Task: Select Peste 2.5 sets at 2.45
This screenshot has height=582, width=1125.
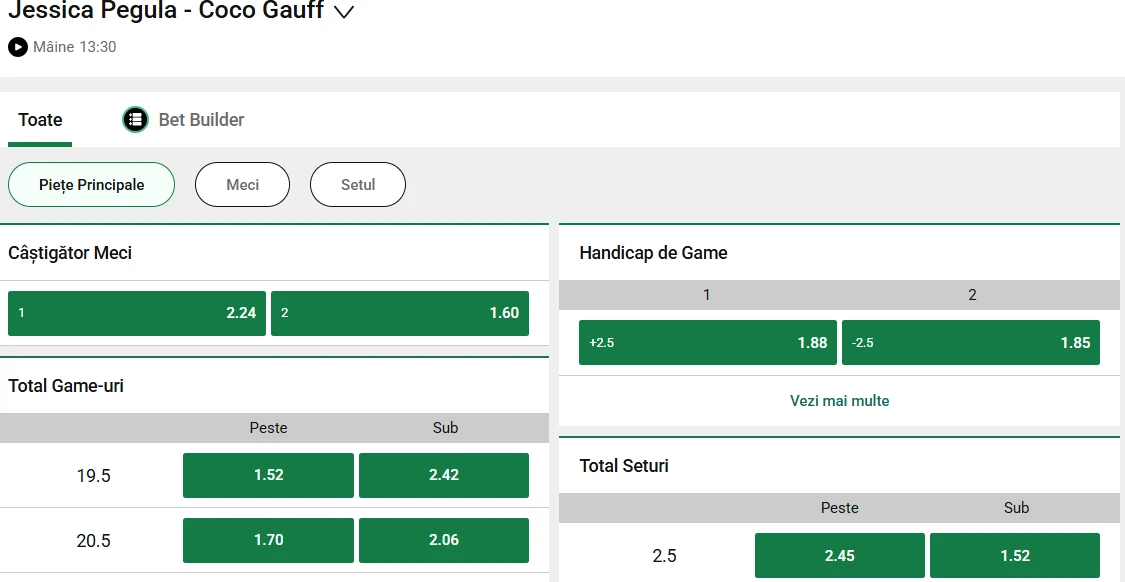Action: 839,556
